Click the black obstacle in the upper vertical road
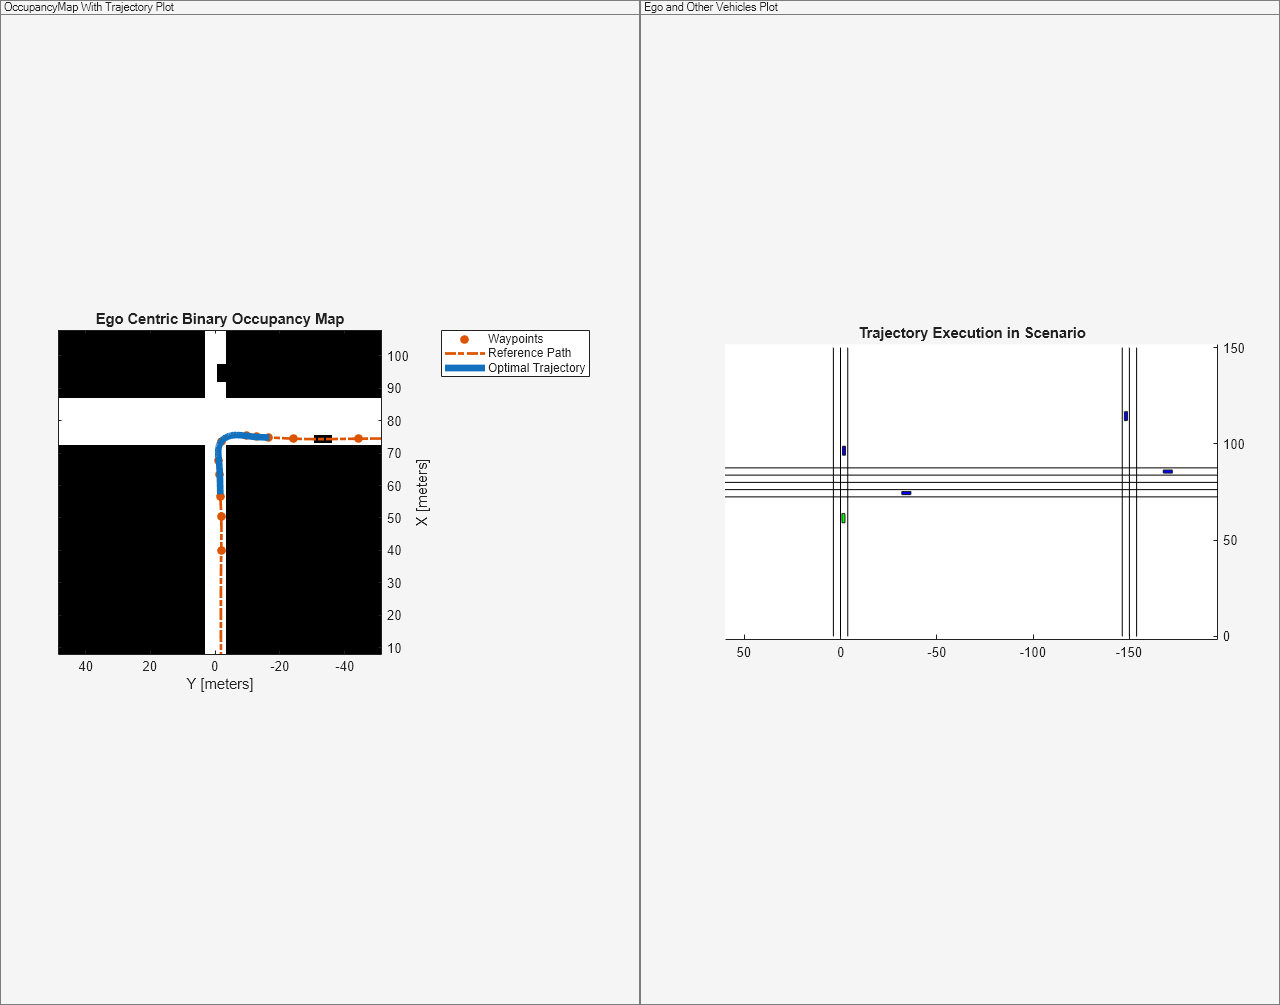 (222, 373)
